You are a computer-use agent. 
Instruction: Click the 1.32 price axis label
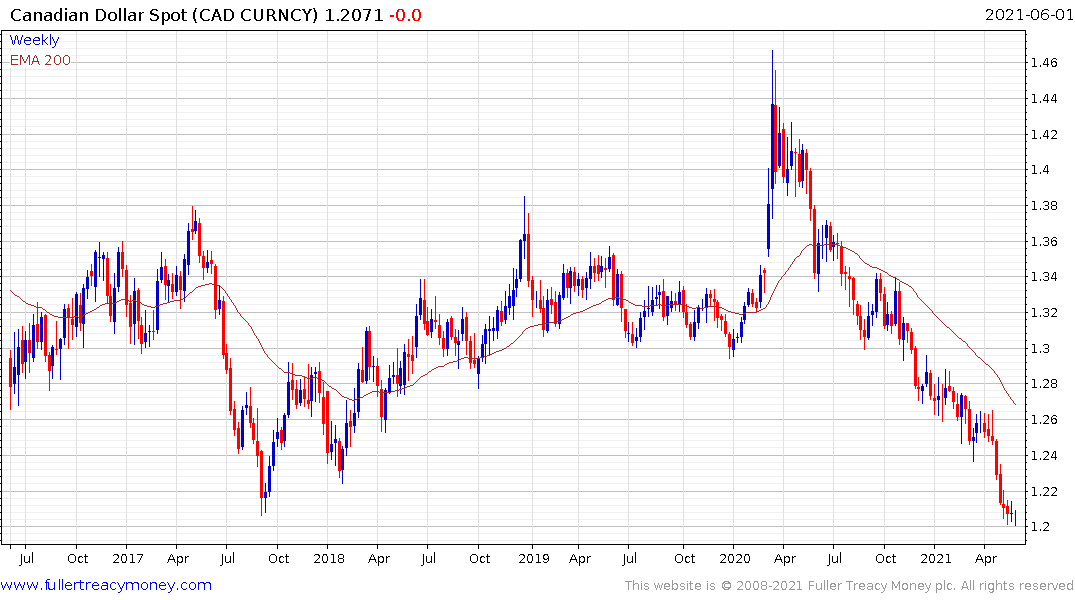coord(1044,313)
